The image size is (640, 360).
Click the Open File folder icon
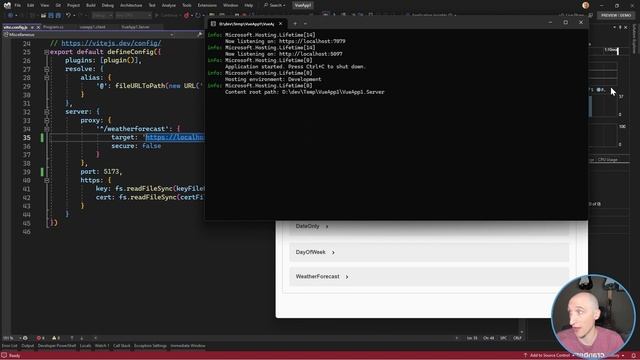43,16
